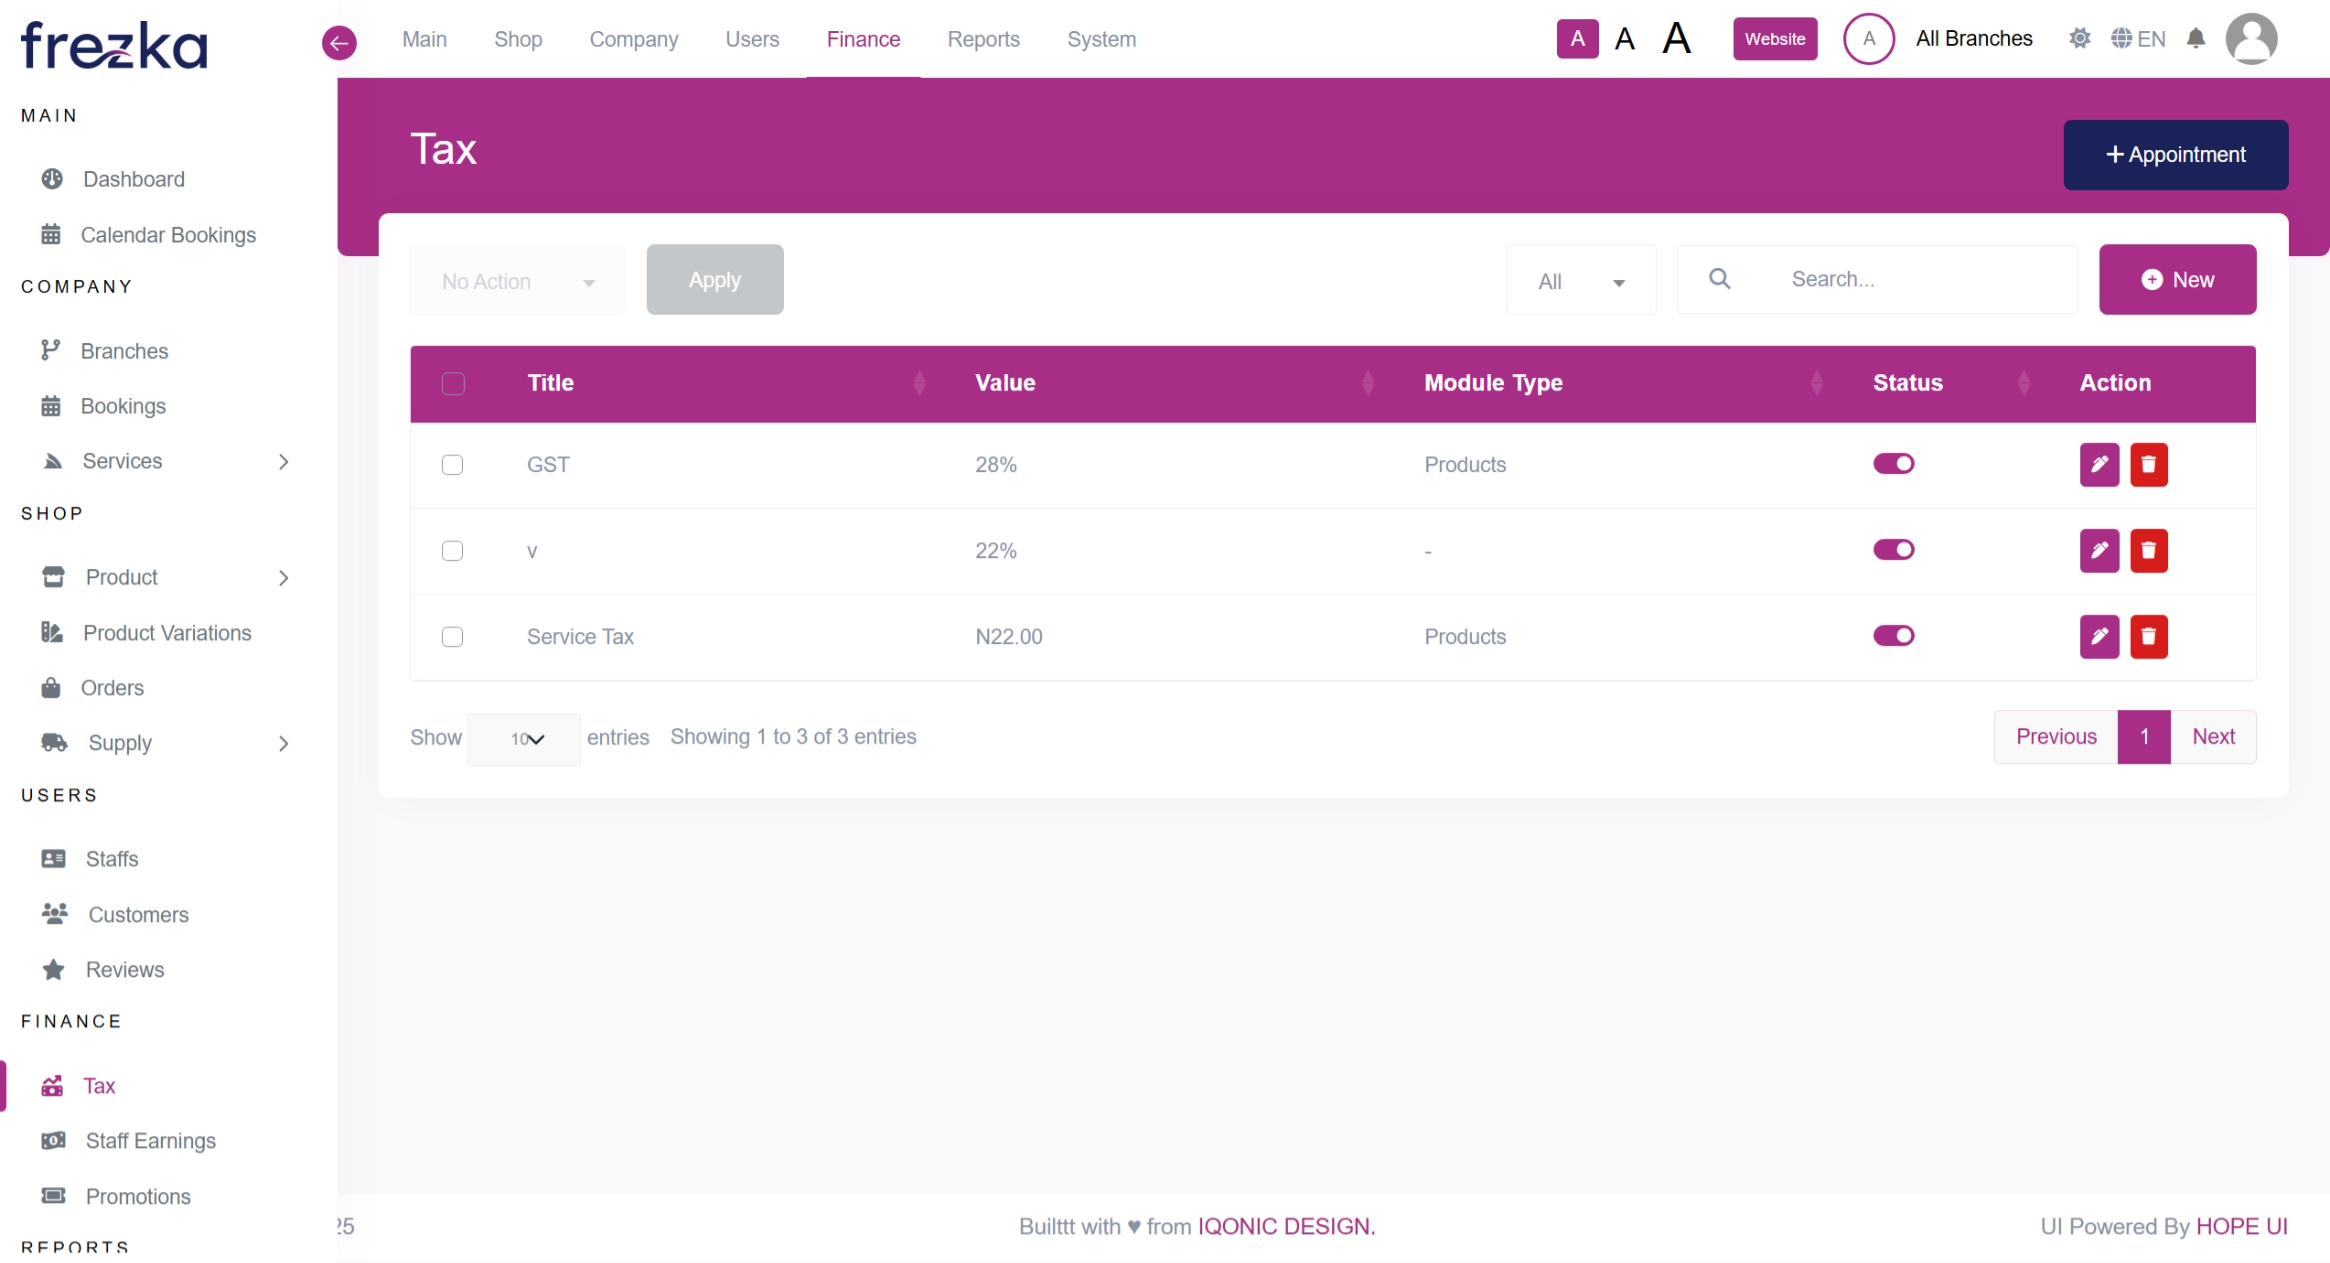Switch to the Reports tab
This screenshot has width=2330, height=1263.
(x=983, y=39)
